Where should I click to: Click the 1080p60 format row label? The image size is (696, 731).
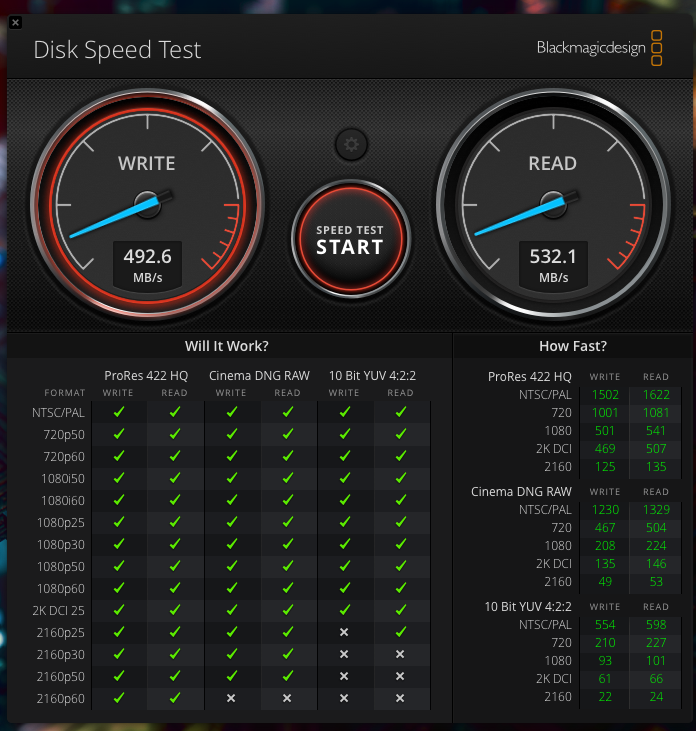pyautogui.click(x=61, y=588)
